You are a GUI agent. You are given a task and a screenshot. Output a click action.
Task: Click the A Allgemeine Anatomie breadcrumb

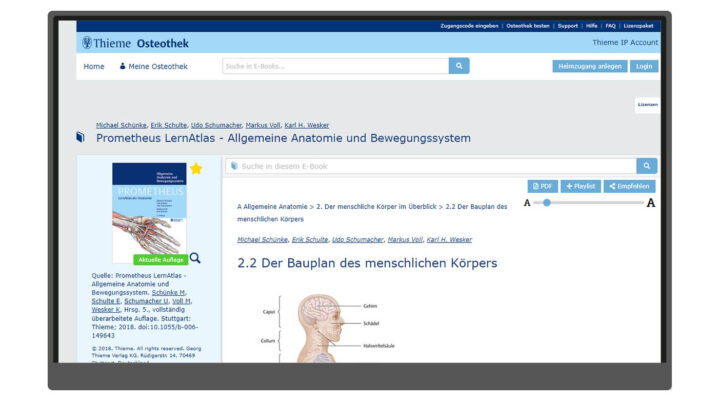[272, 206]
